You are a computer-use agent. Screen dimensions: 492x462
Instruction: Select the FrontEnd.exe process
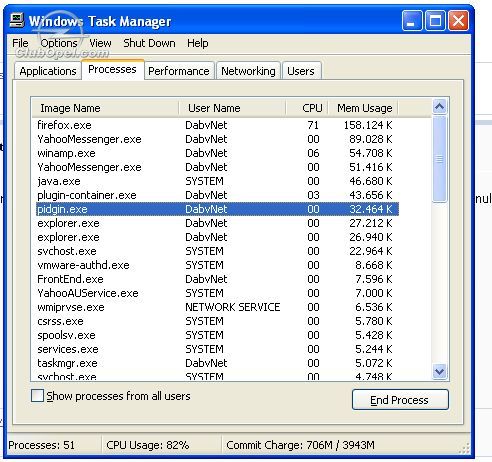point(217,279)
